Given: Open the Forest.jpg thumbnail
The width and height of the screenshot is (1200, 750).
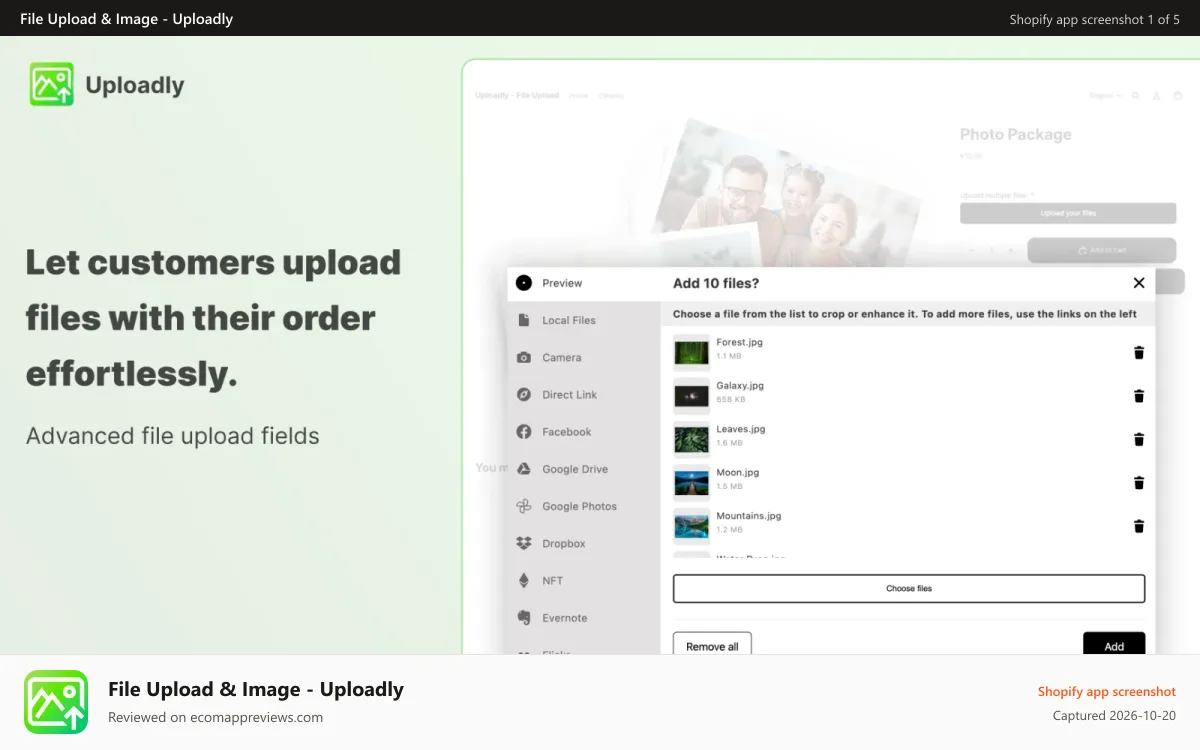Looking at the screenshot, I should [691, 352].
